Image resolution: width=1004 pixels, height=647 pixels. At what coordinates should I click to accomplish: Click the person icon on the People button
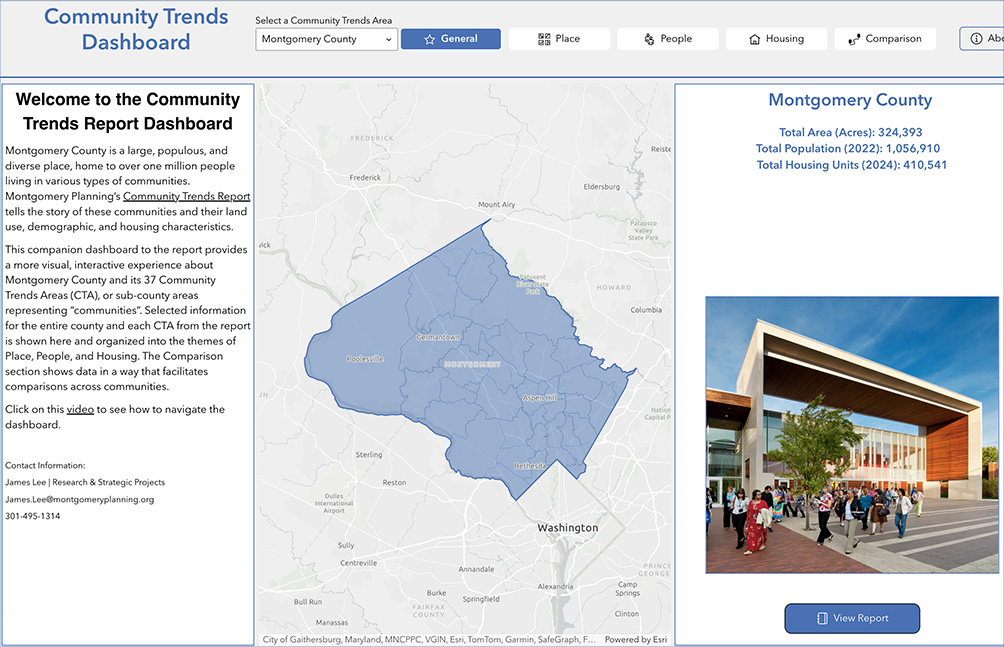pyautogui.click(x=649, y=38)
